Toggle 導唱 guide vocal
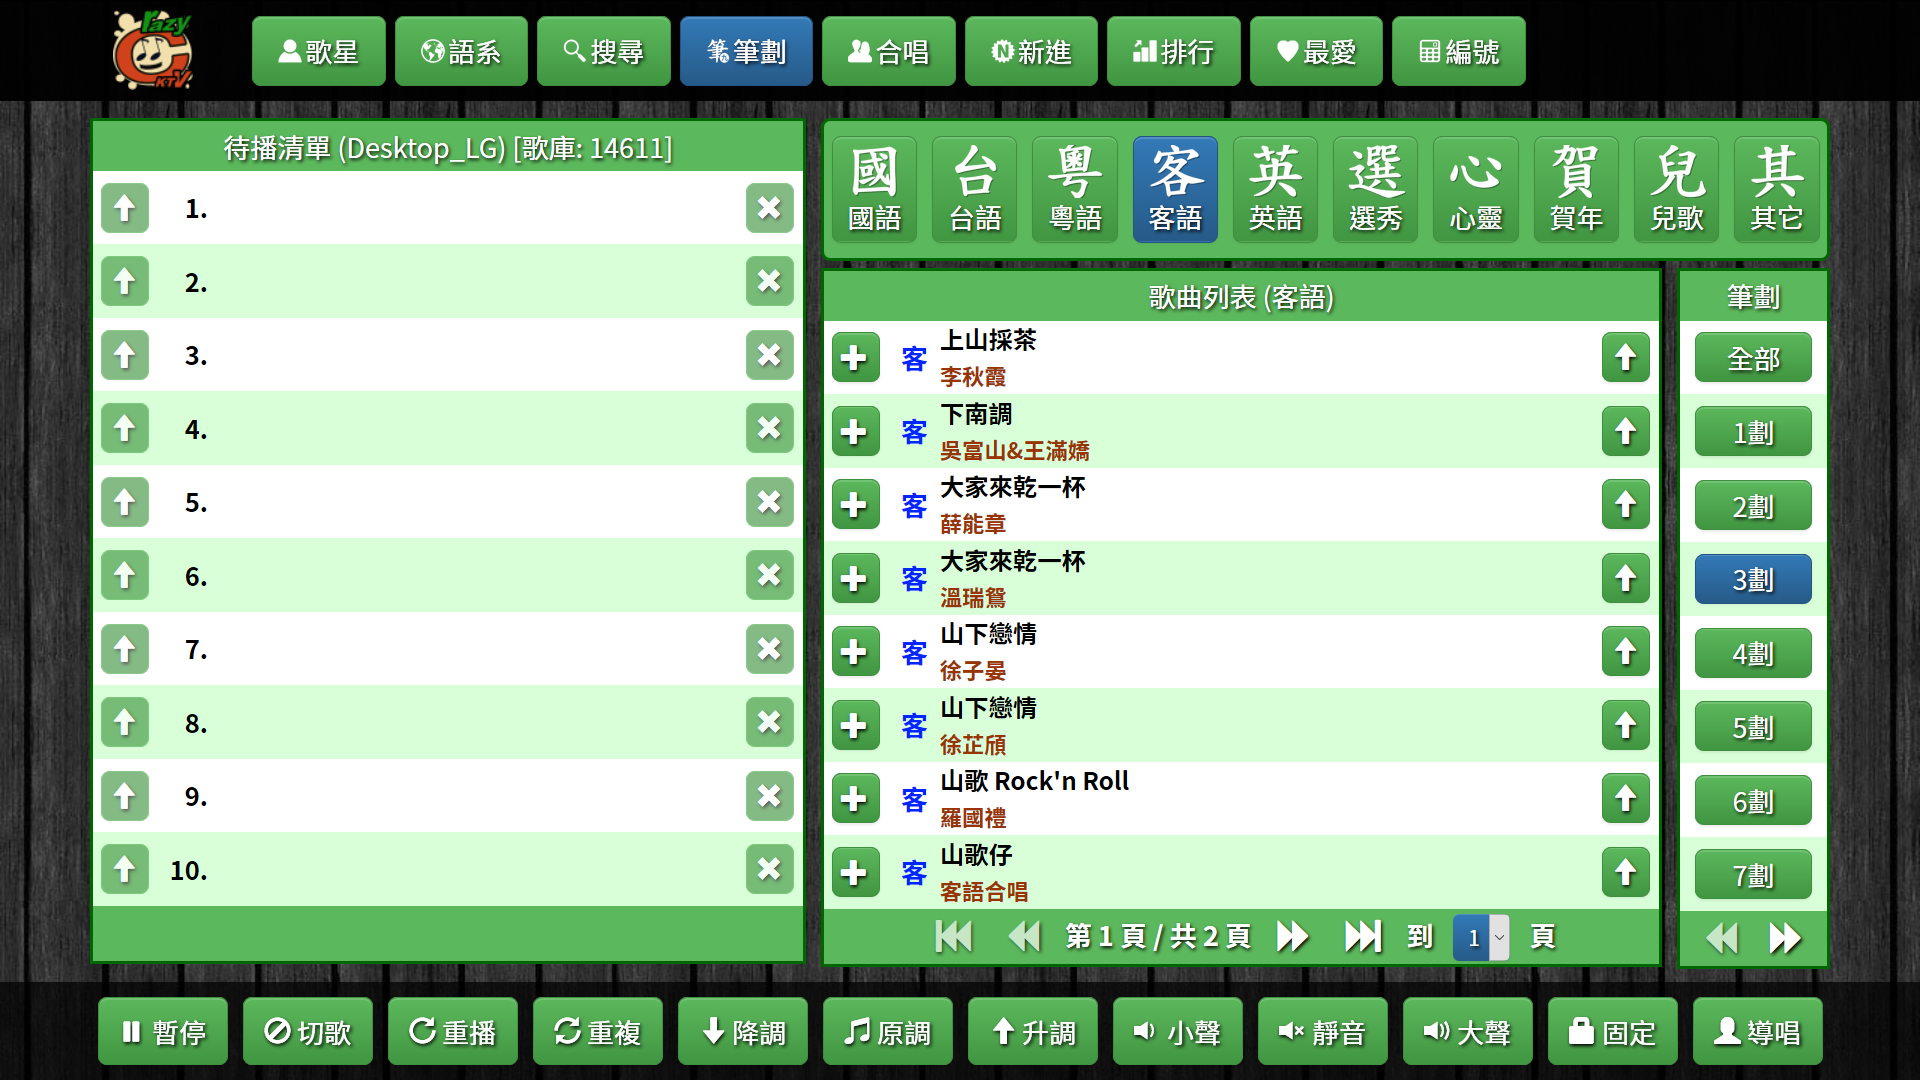Screen dimensions: 1920x1080 point(1757,1032)
